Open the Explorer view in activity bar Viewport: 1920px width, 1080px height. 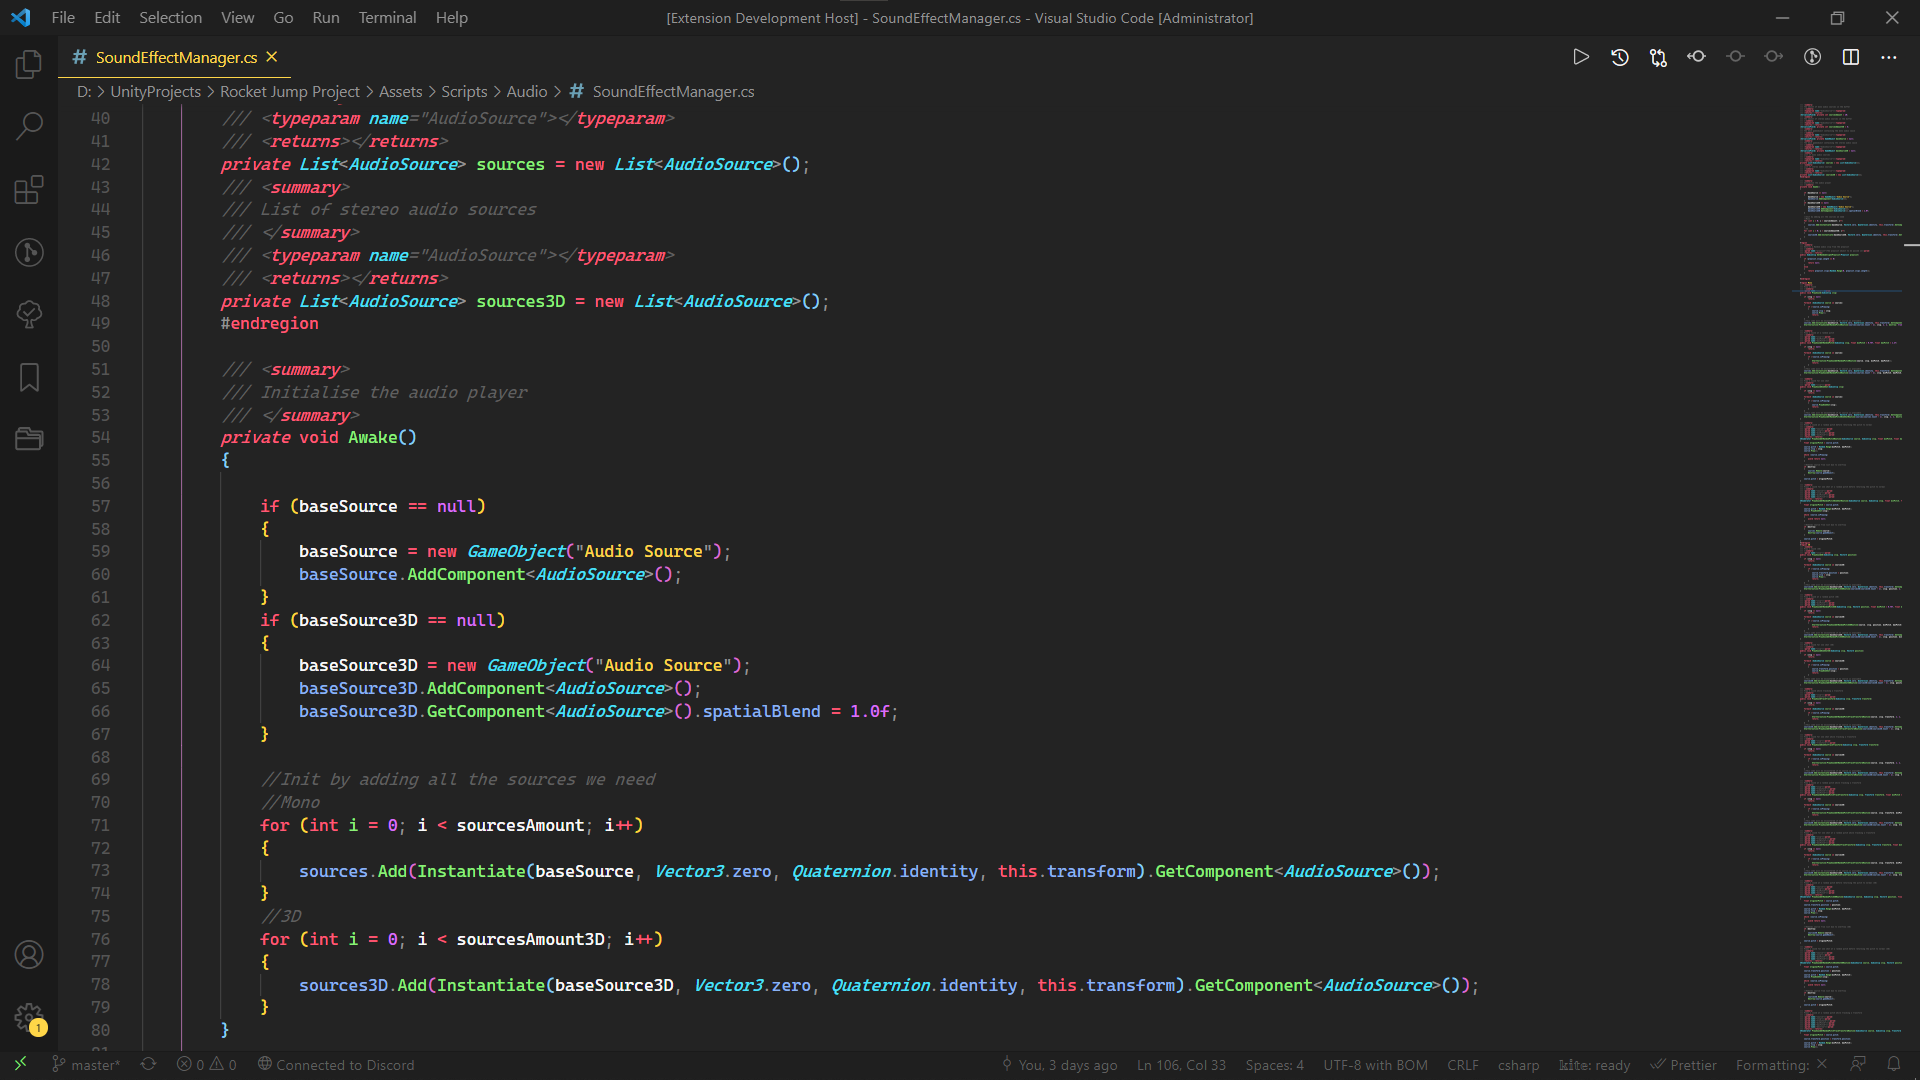(x=29, y=65)
